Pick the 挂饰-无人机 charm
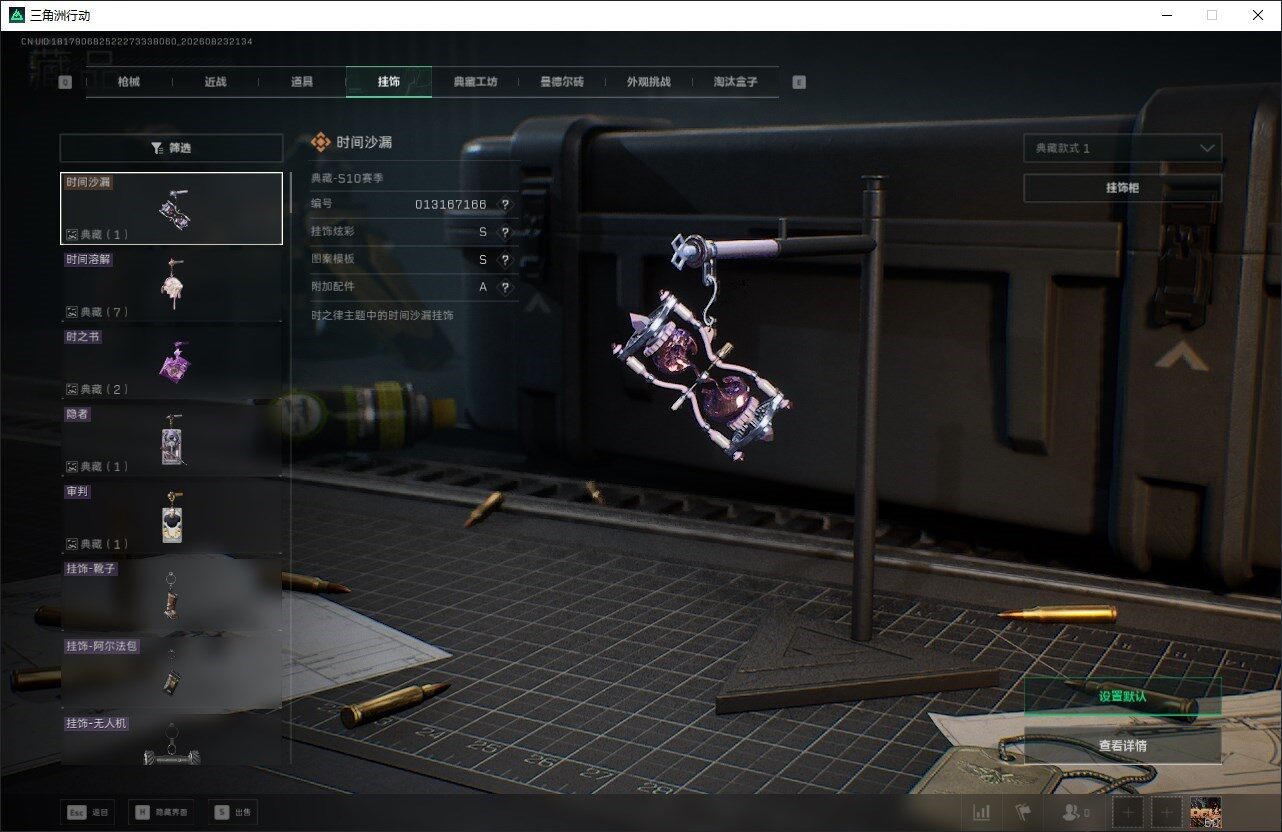 (171, 740)
